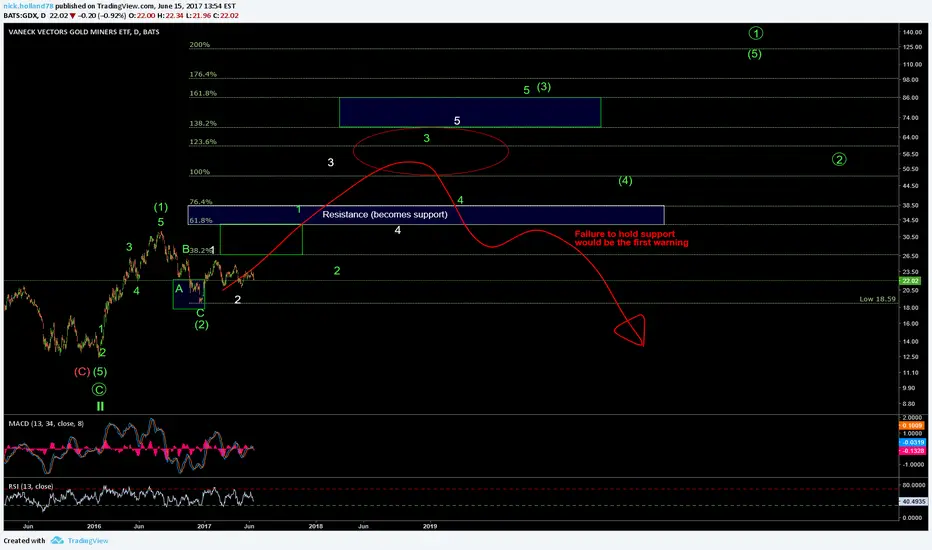Click the 20.50 price axis value
The width and height of the screenshot is (932, 550).
[910, 290]
